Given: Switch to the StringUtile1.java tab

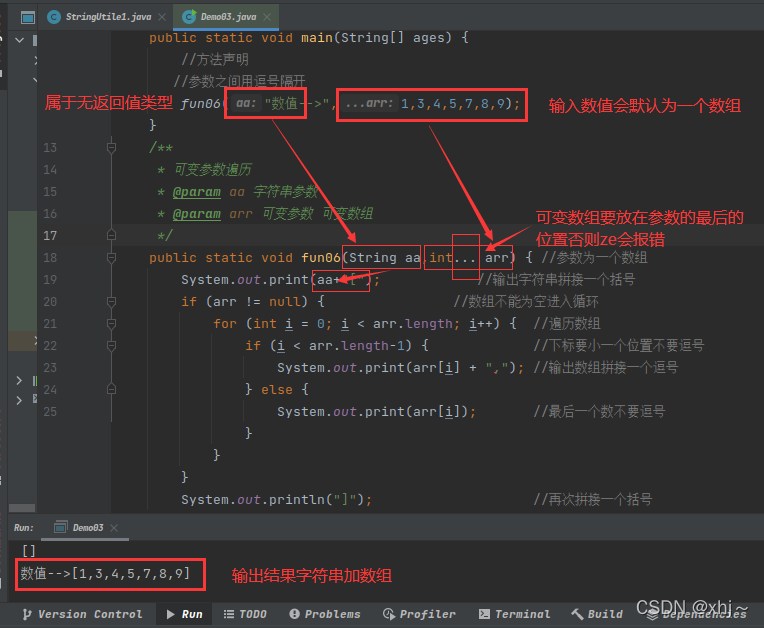Looking at the screenshot, I should pos(108,17).
